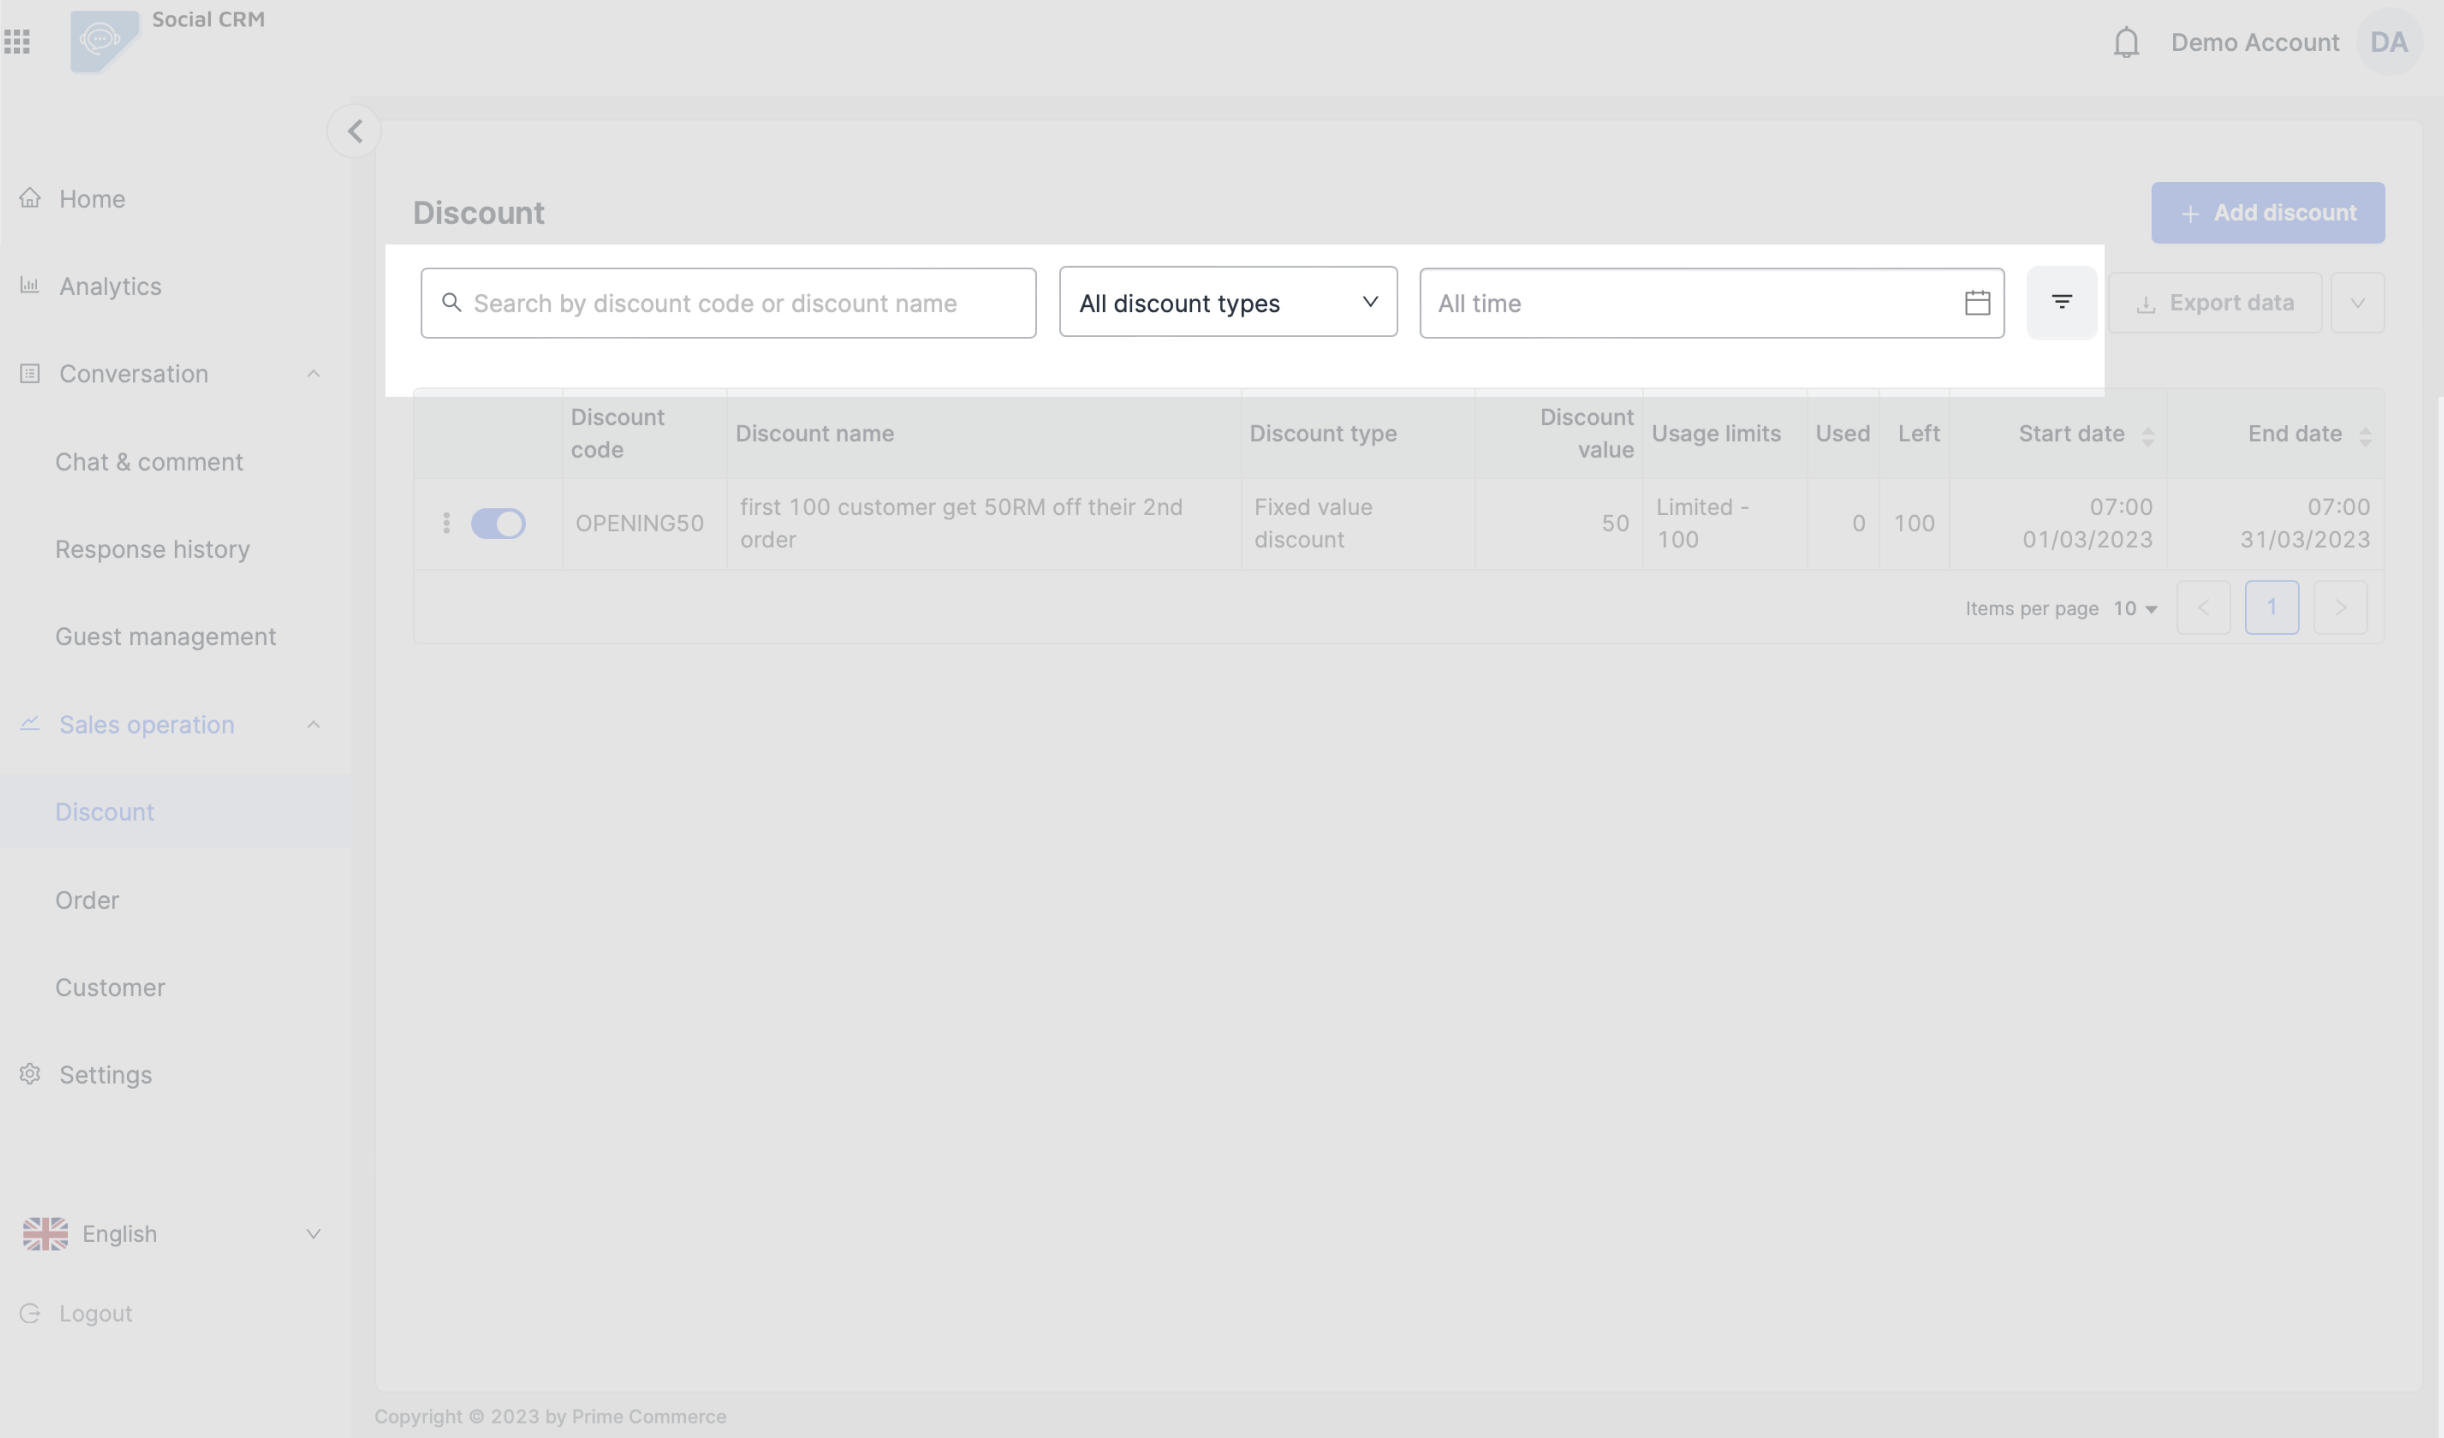Click the Export data button
Viewport: 2444px width, 1438px height.
[2214, 303]
